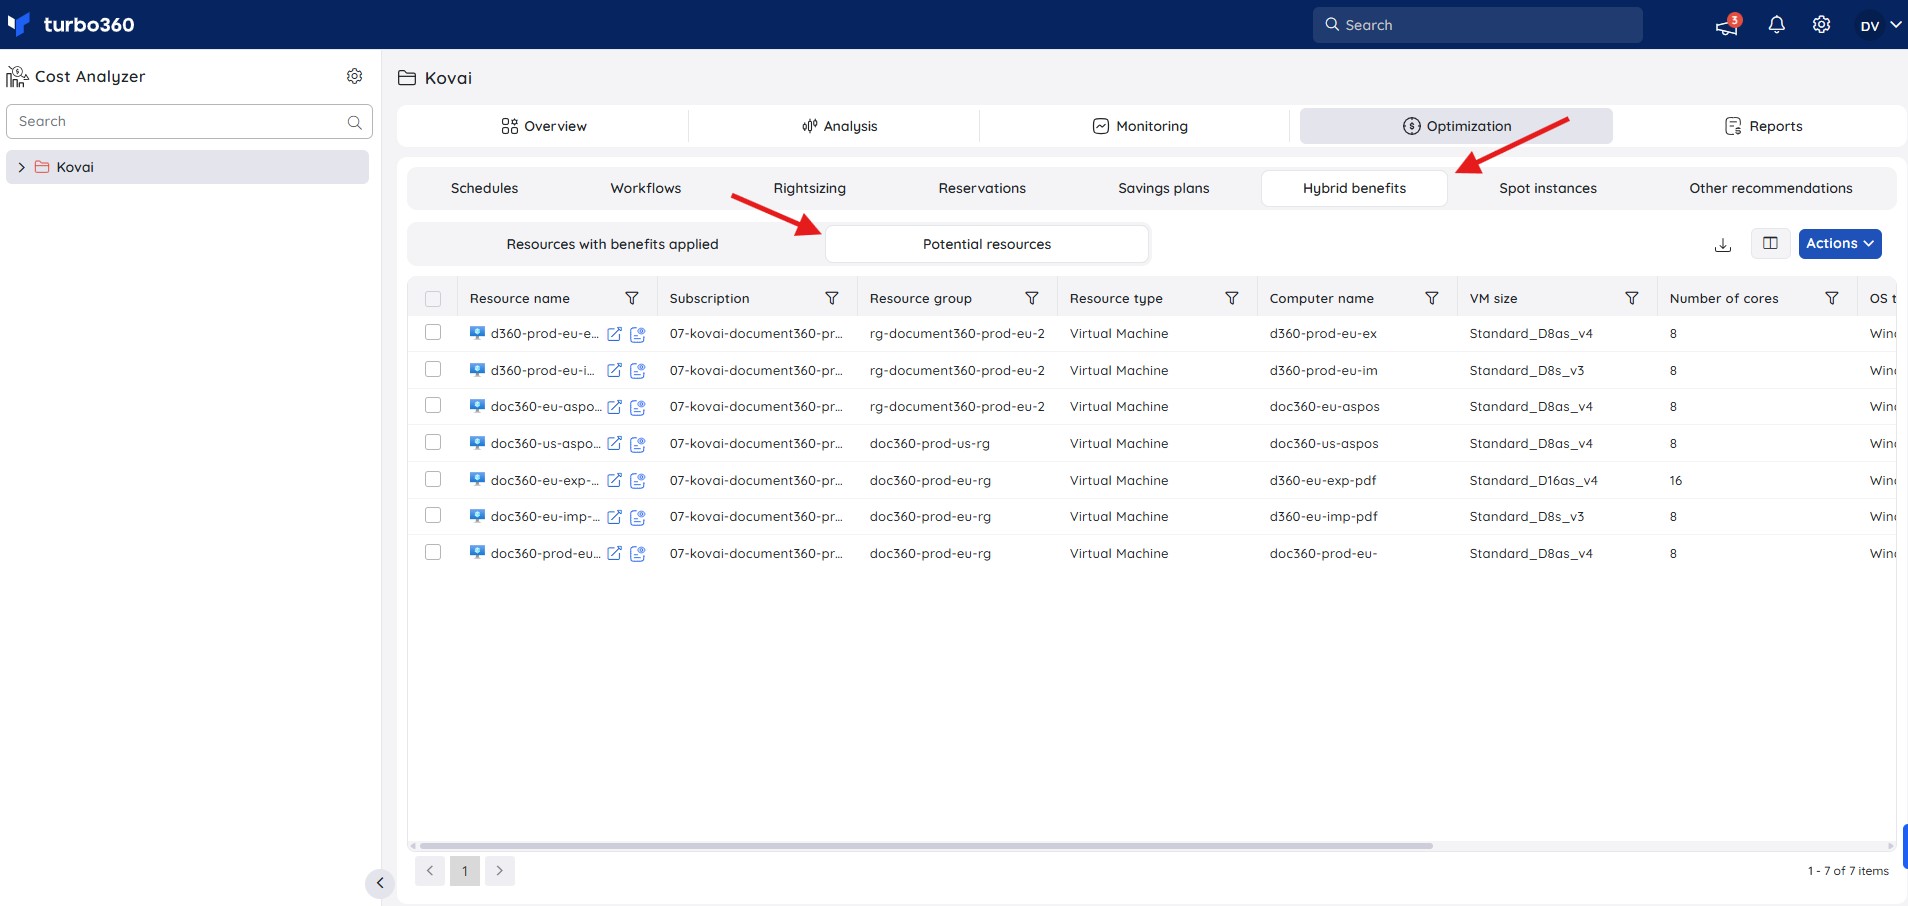Switch to the Analysis tab

(839, 126)
